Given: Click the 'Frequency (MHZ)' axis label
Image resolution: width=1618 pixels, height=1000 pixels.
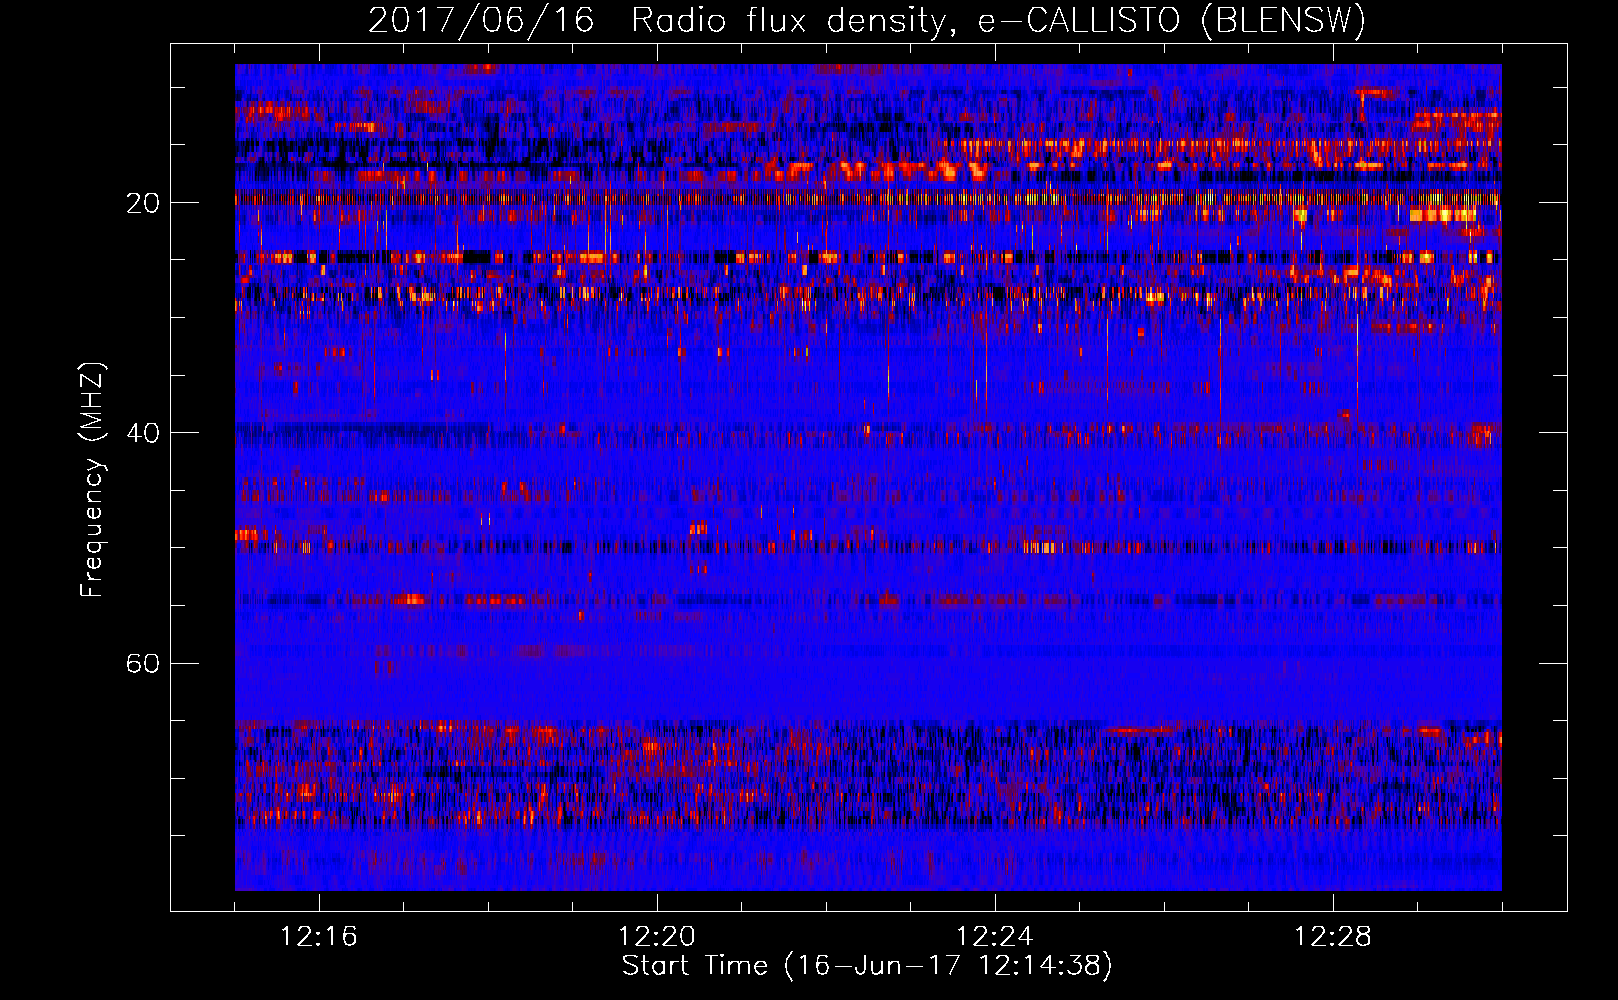Looking at the screenshot, I should pyautogui.click(x=92, y=480).
